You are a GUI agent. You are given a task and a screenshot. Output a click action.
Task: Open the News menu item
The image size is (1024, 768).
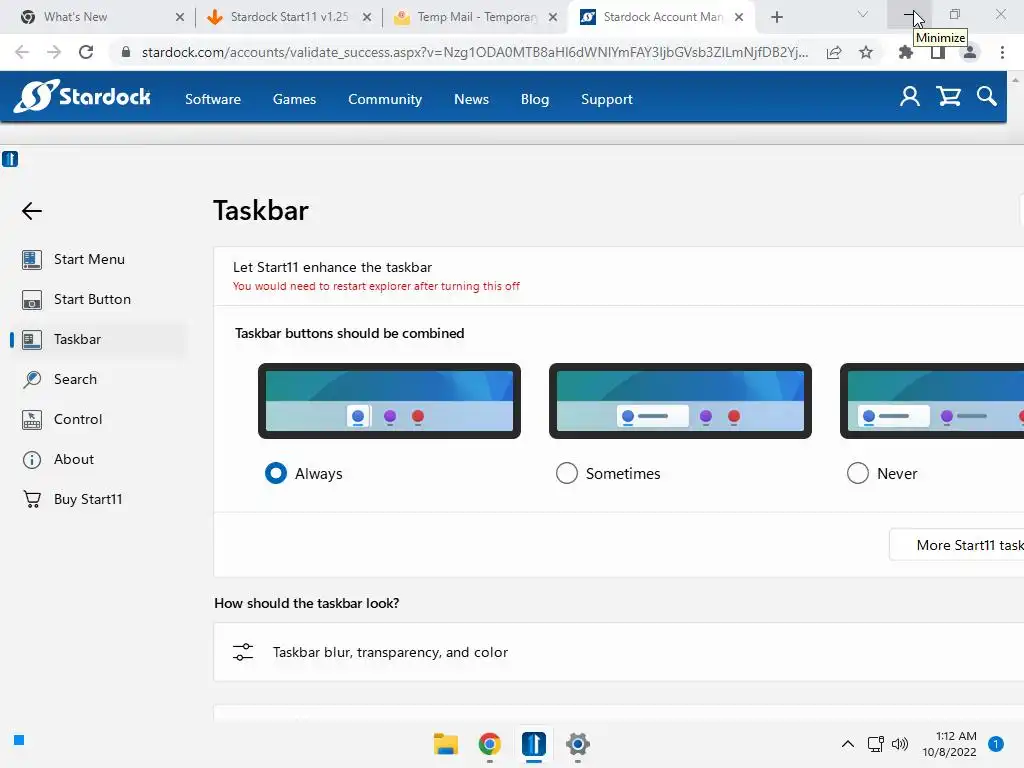[472, 99]
